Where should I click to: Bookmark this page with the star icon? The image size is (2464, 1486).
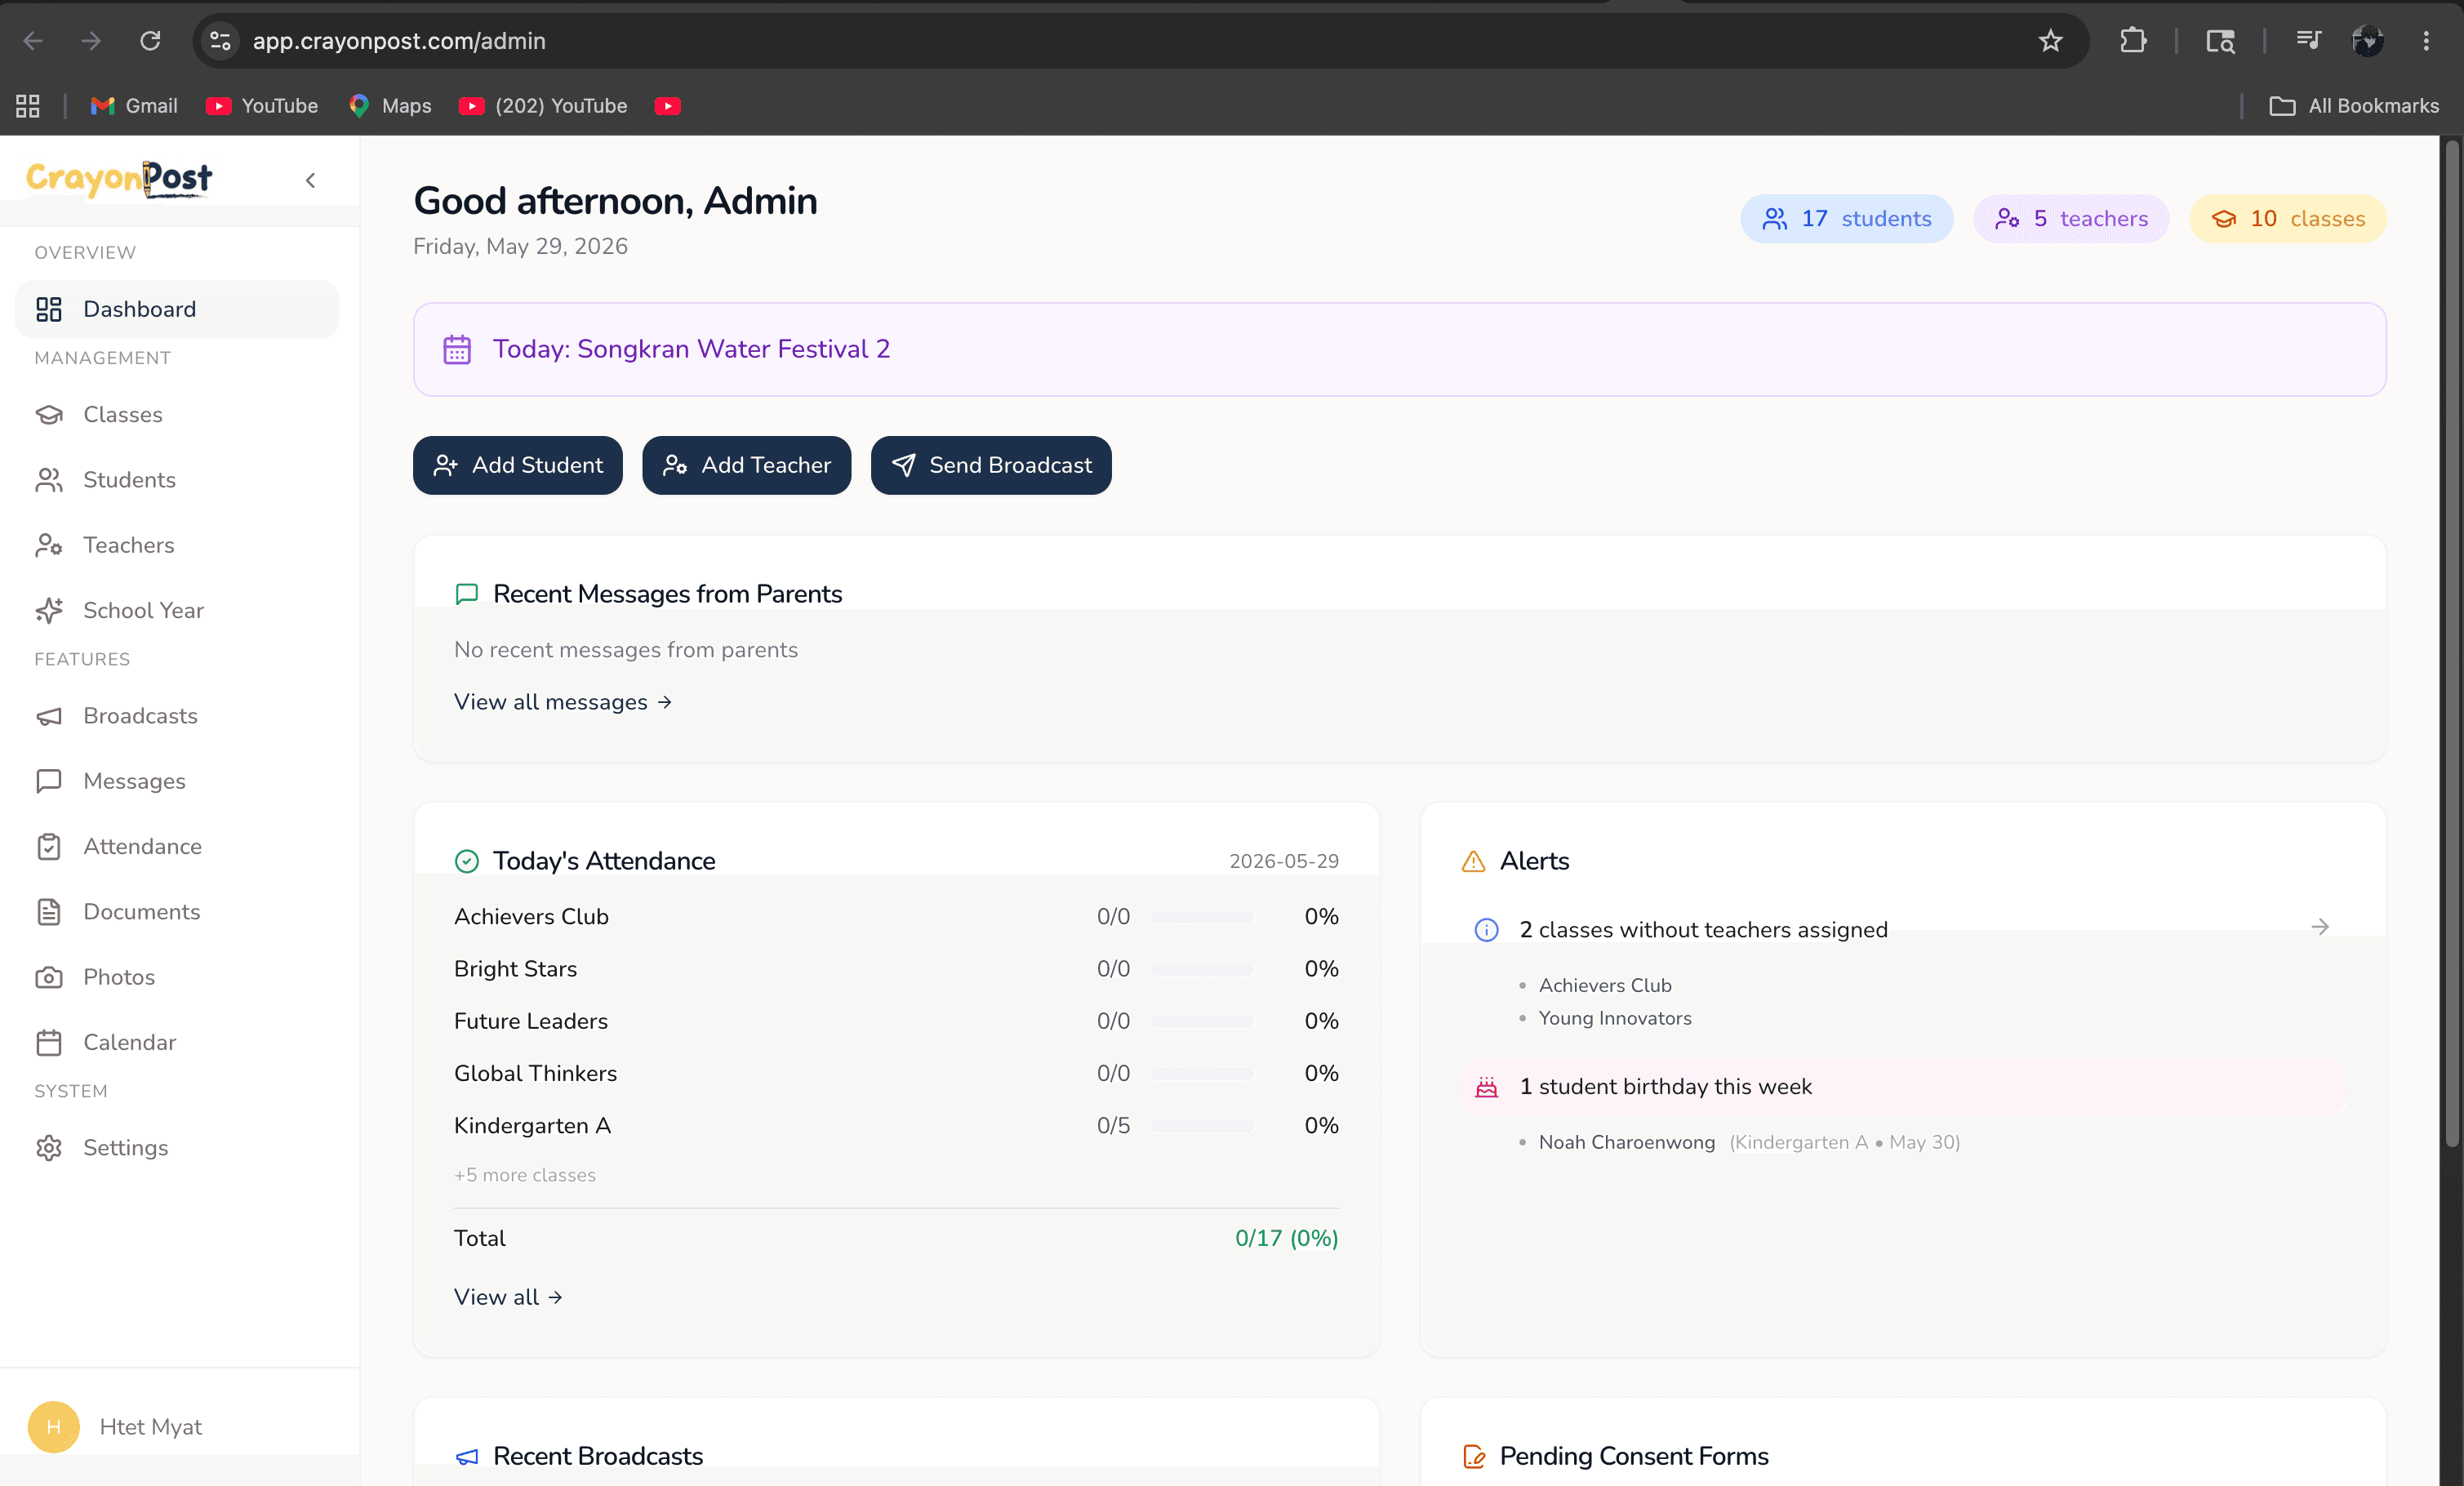point(2051,41)
